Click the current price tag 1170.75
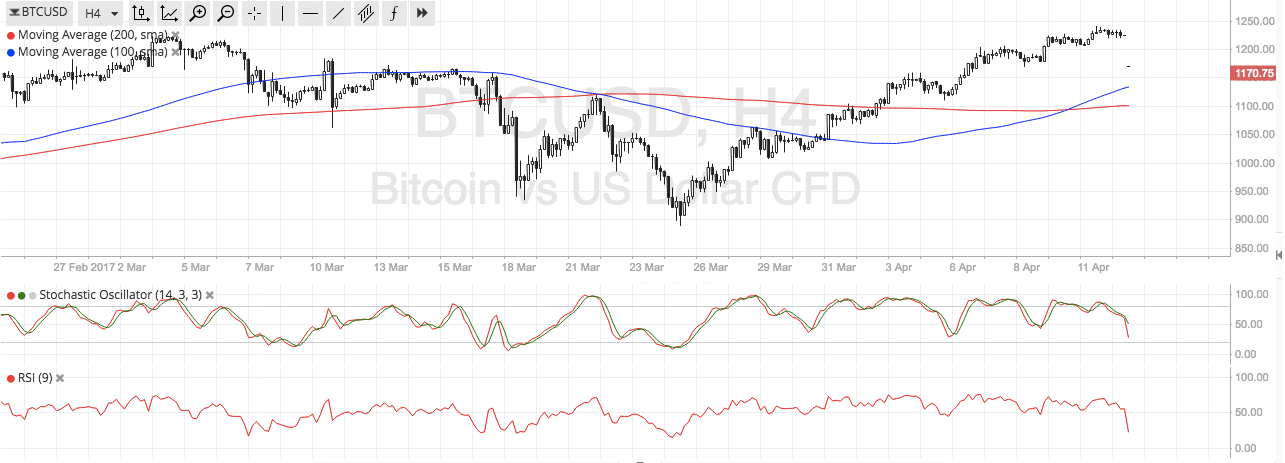Viewport: 1285px width, 463px height. (x=1254, y=73)
